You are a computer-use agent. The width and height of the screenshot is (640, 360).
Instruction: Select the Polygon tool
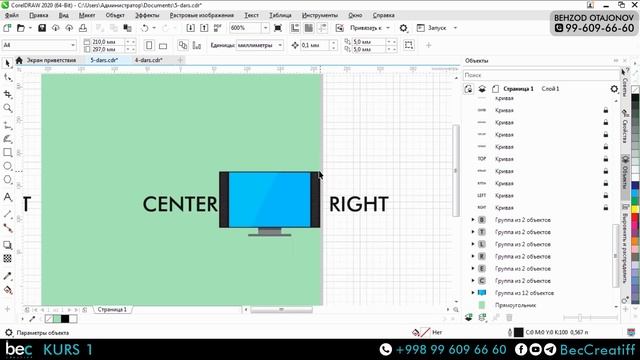click(x=7, y=180)
